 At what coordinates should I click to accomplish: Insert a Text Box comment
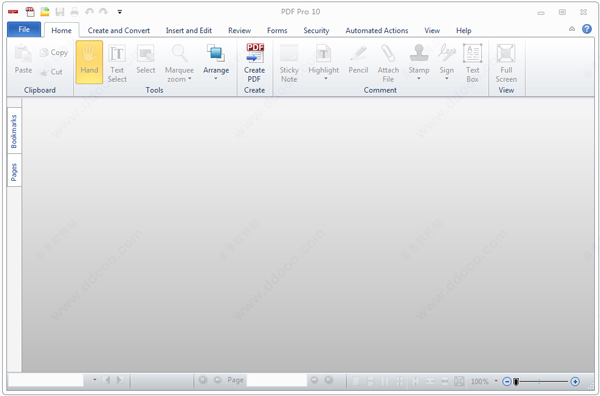pos(473,62)
